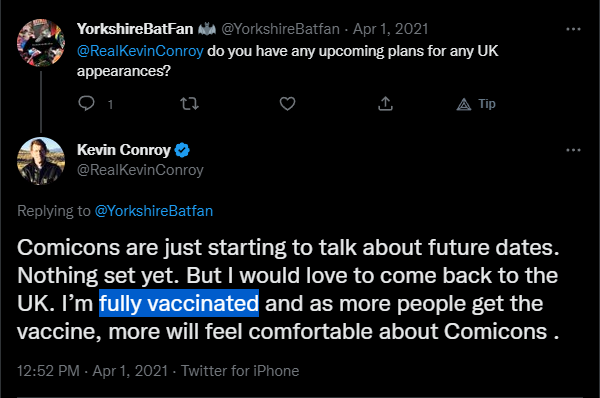The width and height of the screenshot is (600, 398).
Task: Click the Apr 1, 2021 date on first tweet
Action: 390,29
